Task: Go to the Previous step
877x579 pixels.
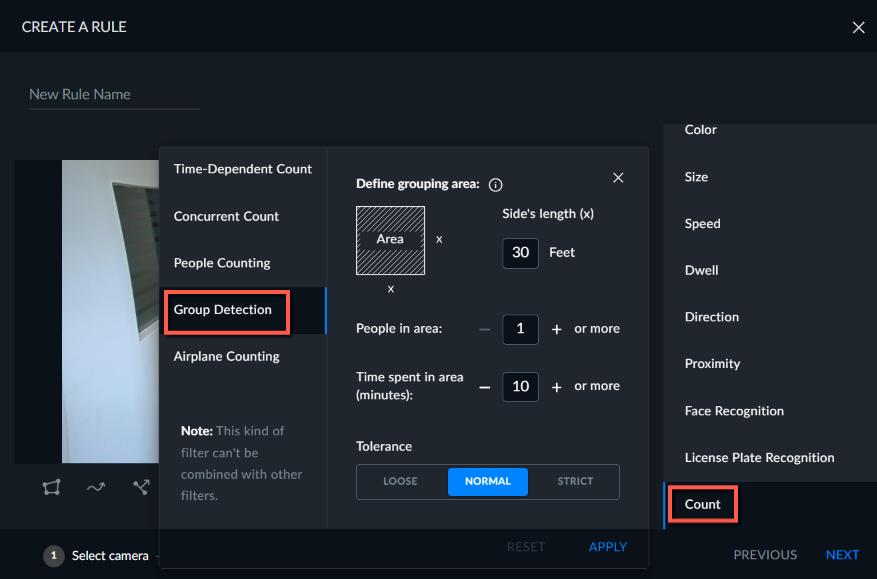Action: [765, 555]
